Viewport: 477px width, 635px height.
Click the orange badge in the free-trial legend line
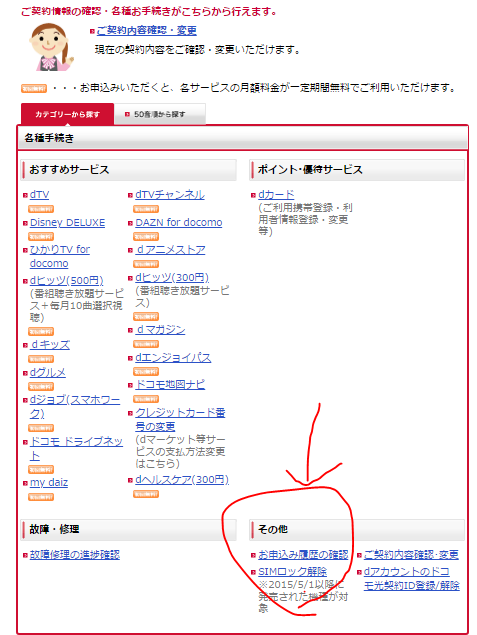click(x=34, y=88)
